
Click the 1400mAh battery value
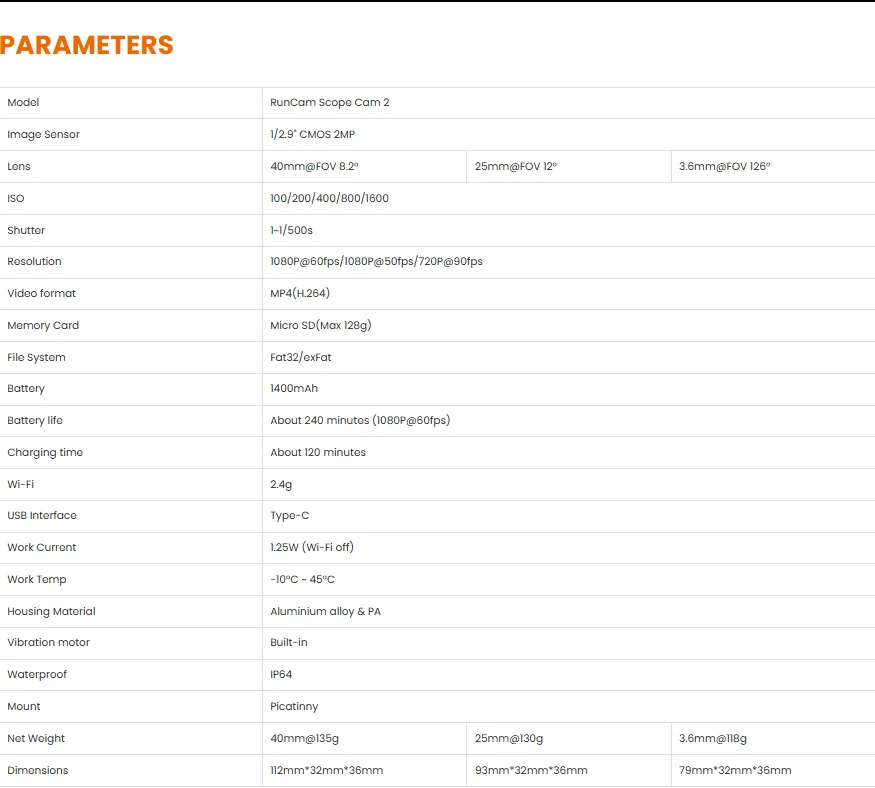[x=294, y=388]
